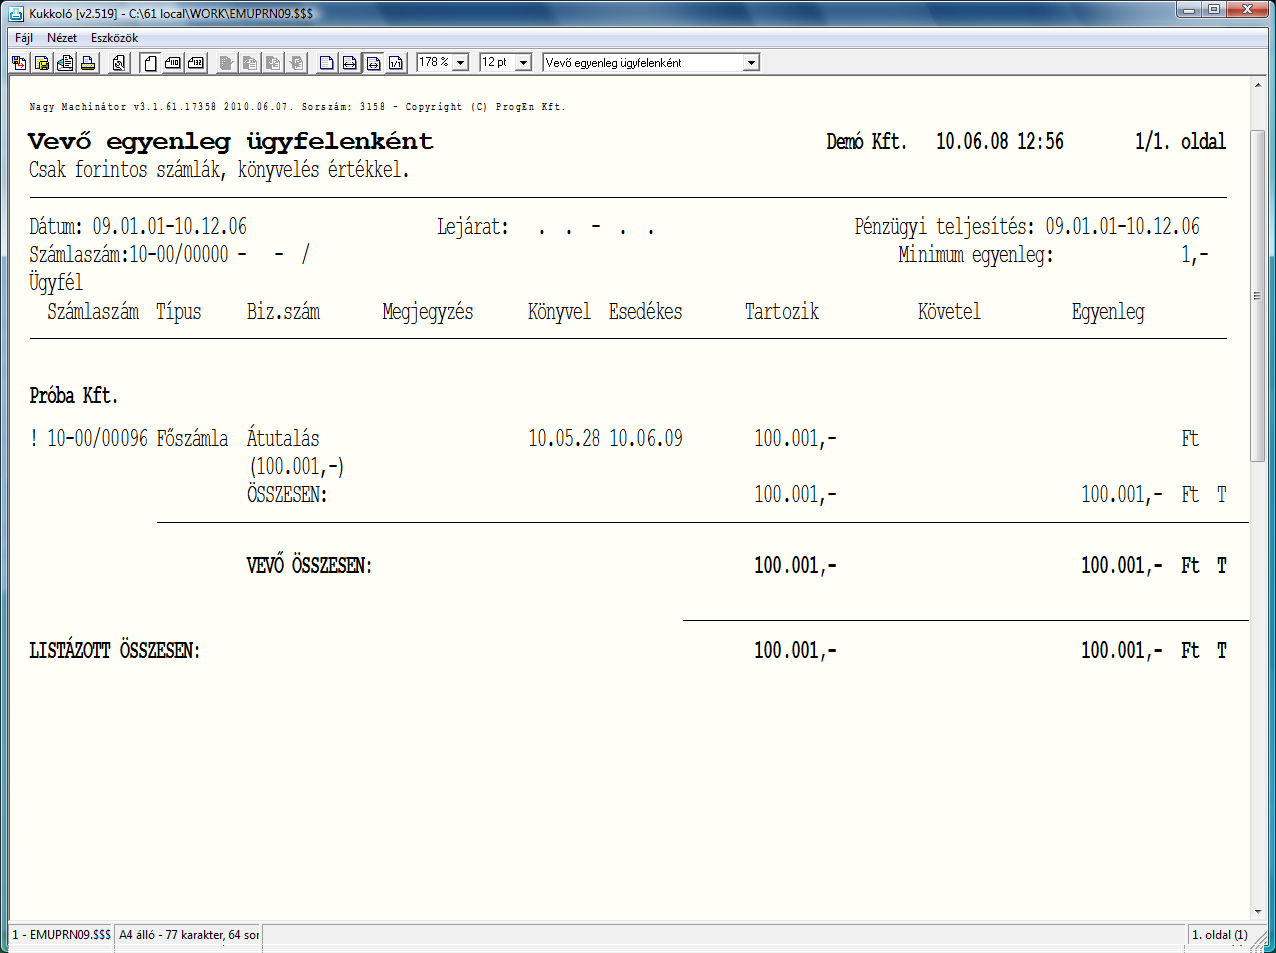Open the Eszközök menu

(115, 38)
